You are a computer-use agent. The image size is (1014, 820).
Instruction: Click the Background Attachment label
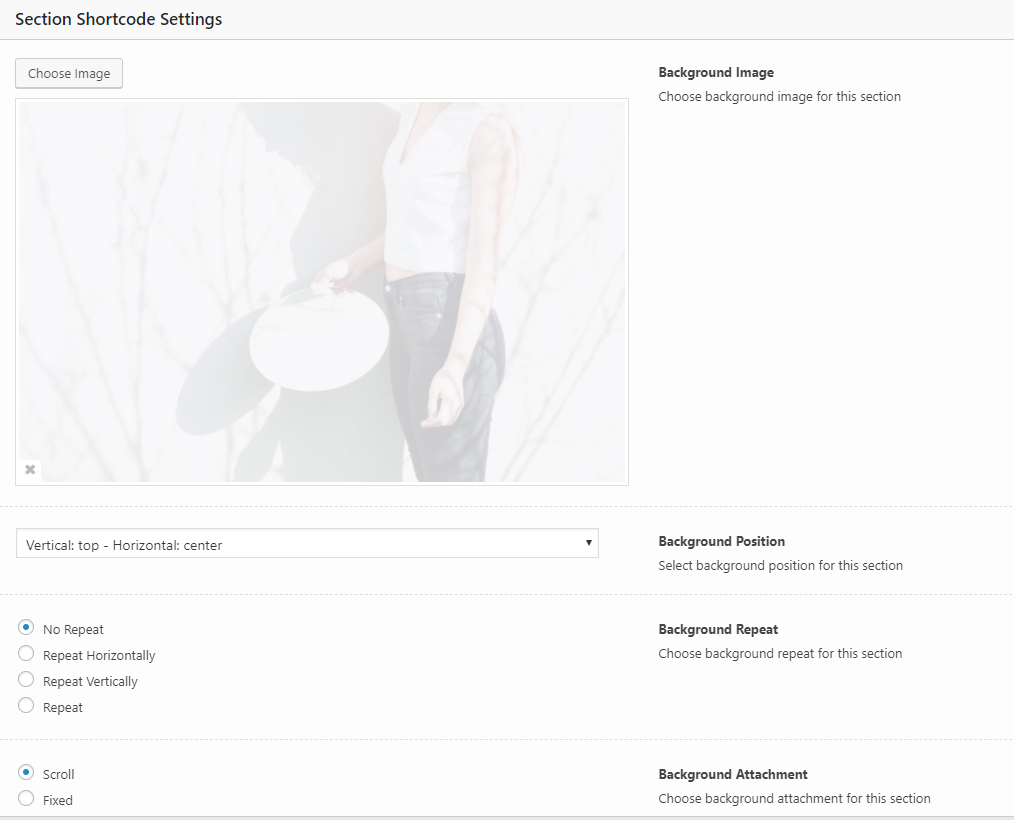733,774
